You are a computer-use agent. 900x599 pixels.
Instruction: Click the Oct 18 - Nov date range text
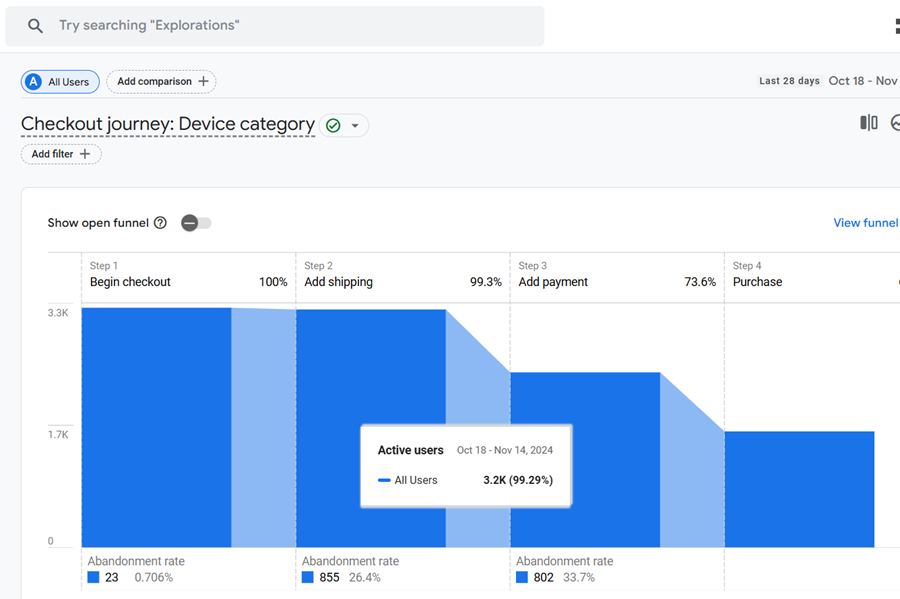coord(863,81)
